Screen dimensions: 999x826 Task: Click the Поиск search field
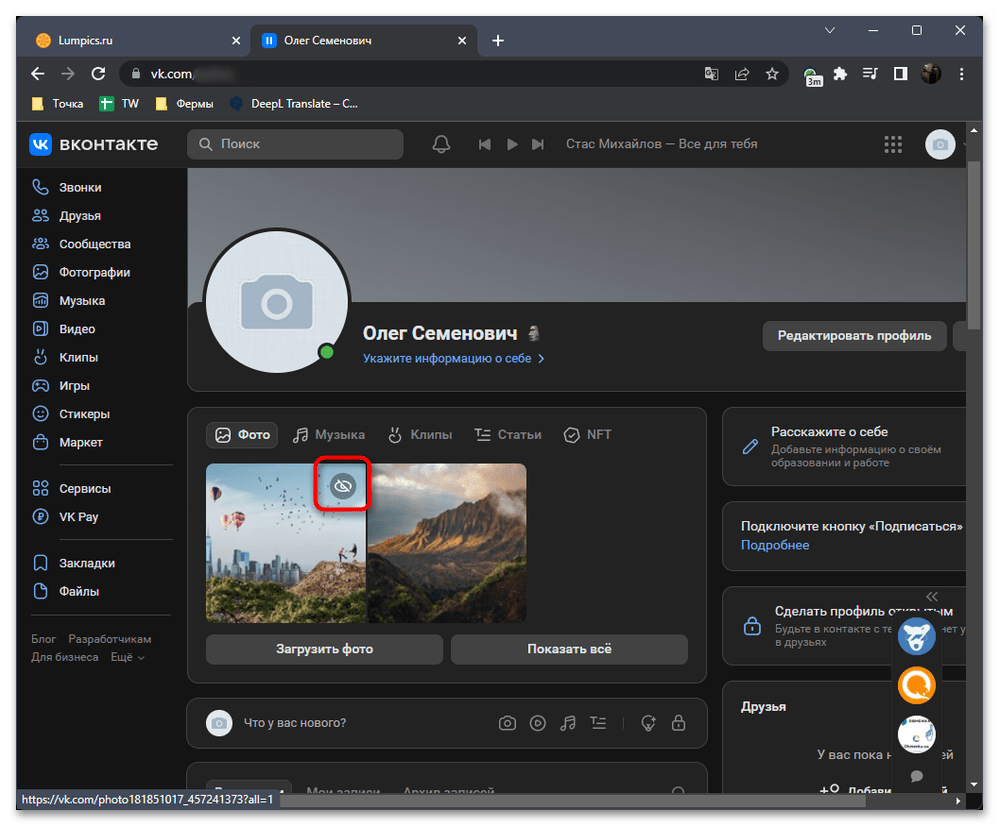click(295, 144)
